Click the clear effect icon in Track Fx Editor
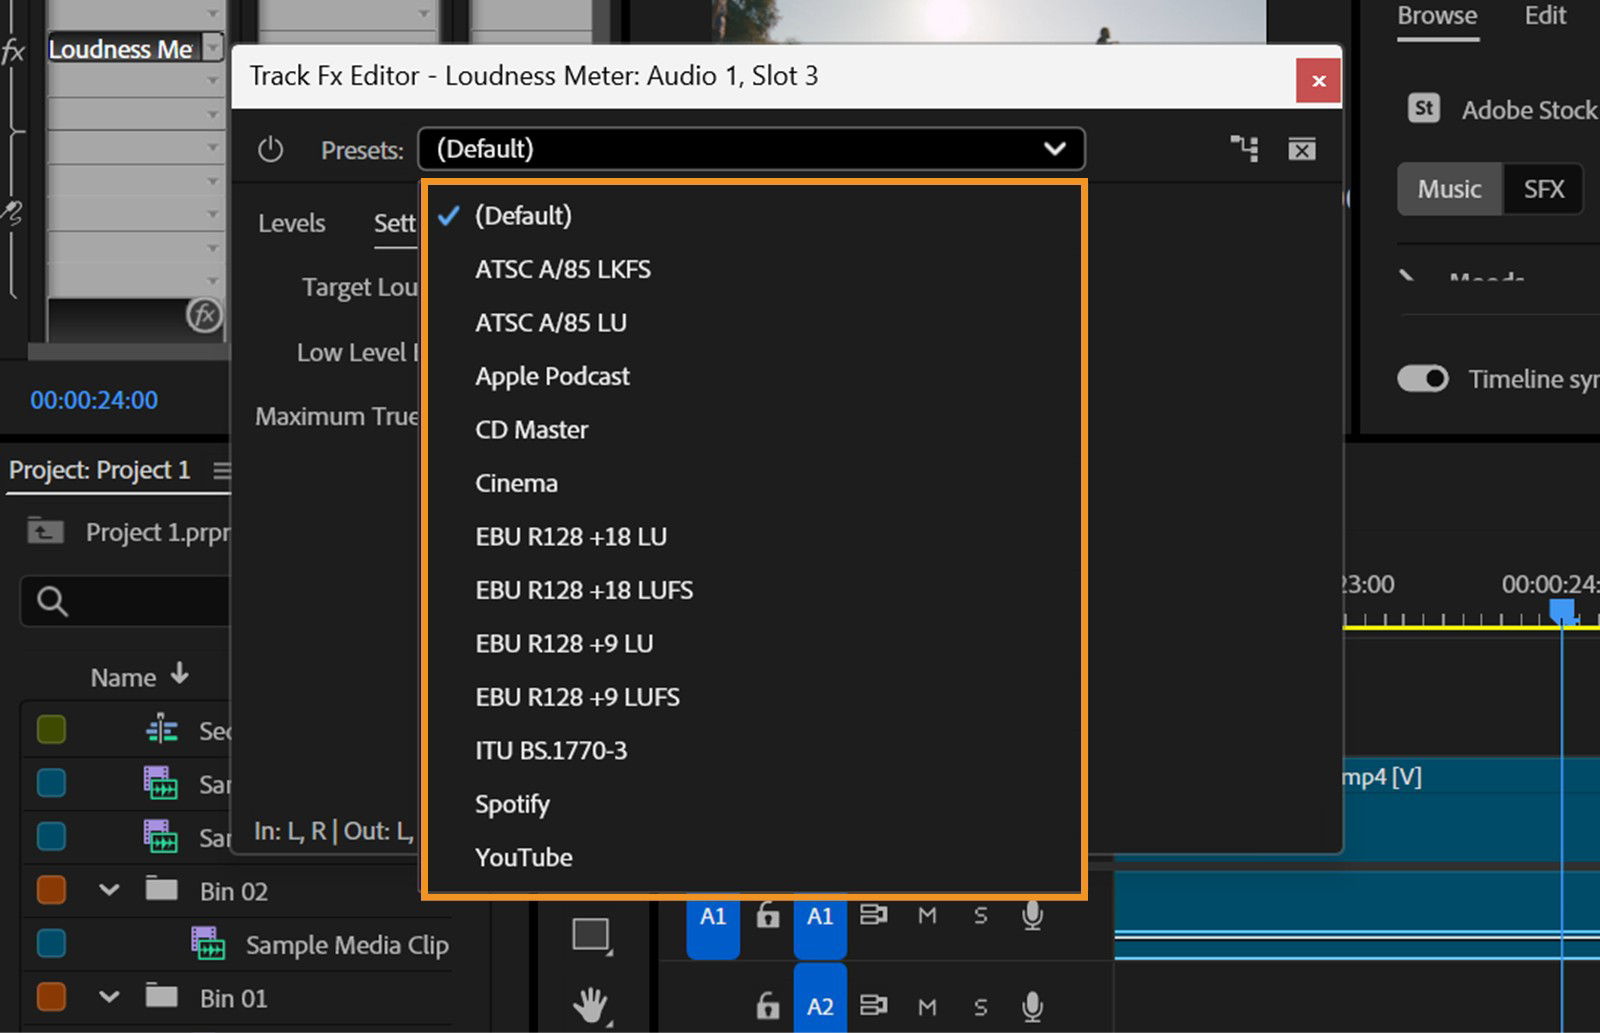The image size is (1600, 1033). [1302, 148]
